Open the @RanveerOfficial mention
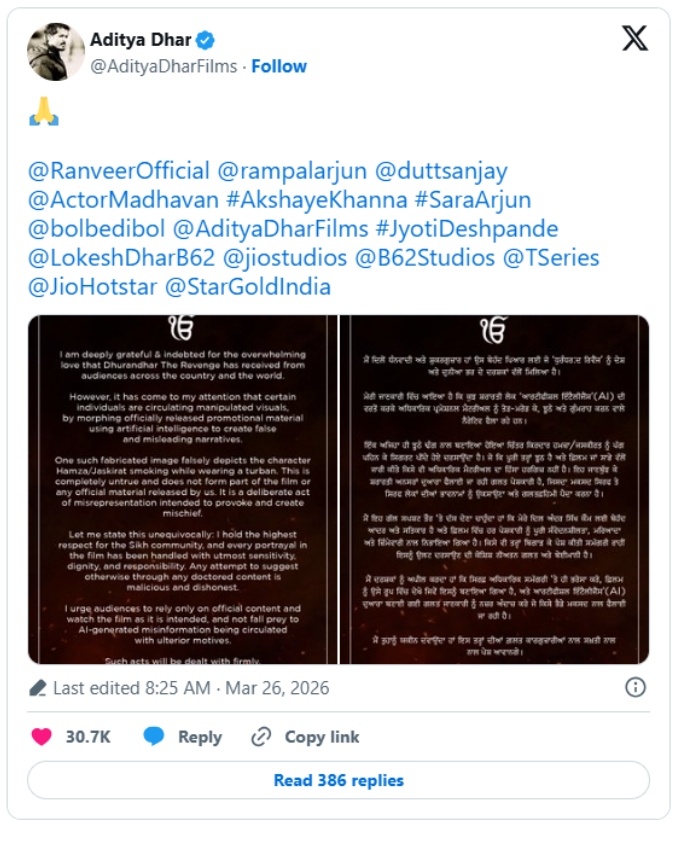This screenshot has width=675, height=850. tap(119, 171)
